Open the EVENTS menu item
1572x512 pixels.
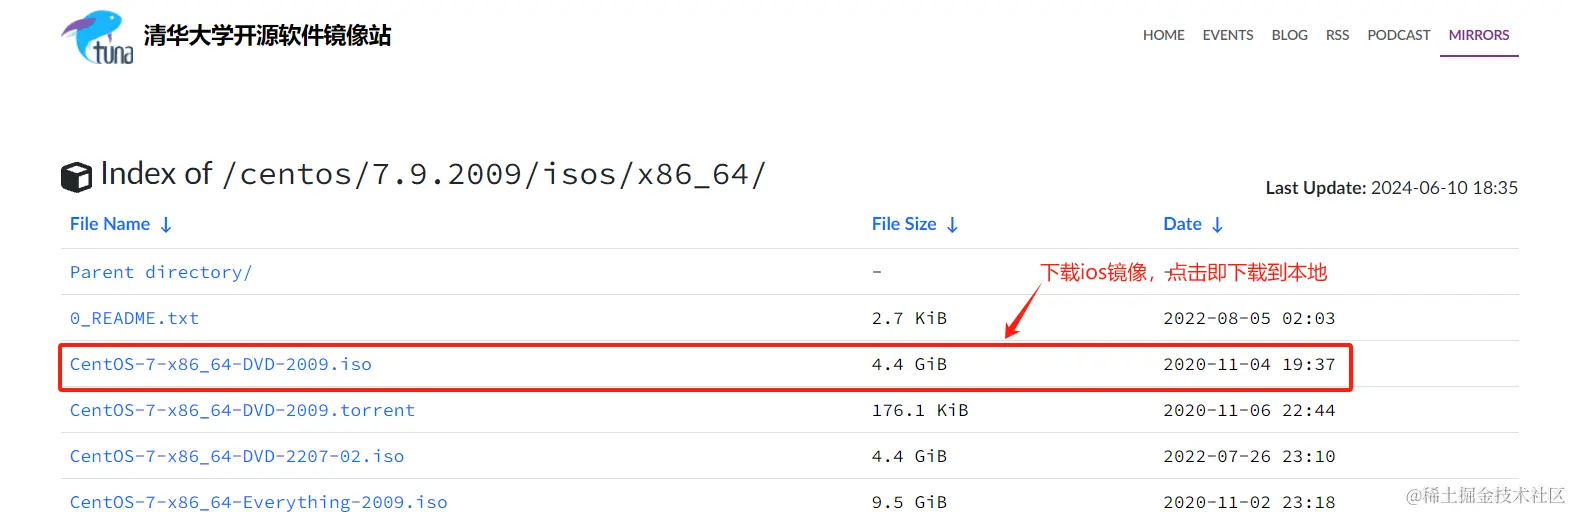tap(1227, 35)
